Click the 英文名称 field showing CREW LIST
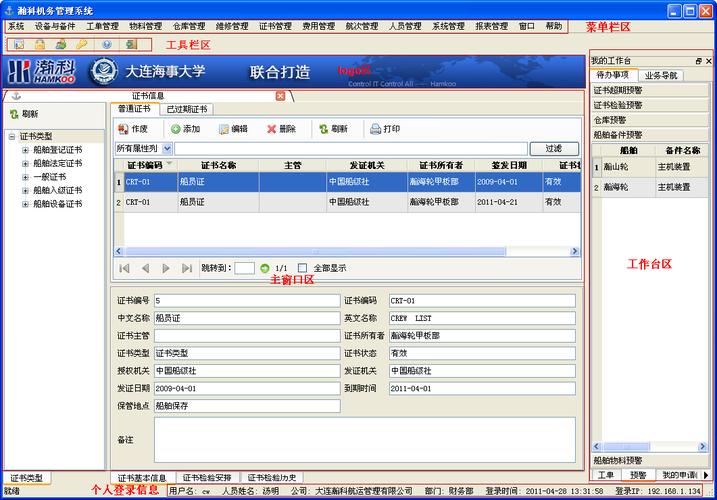 point(482,318)
